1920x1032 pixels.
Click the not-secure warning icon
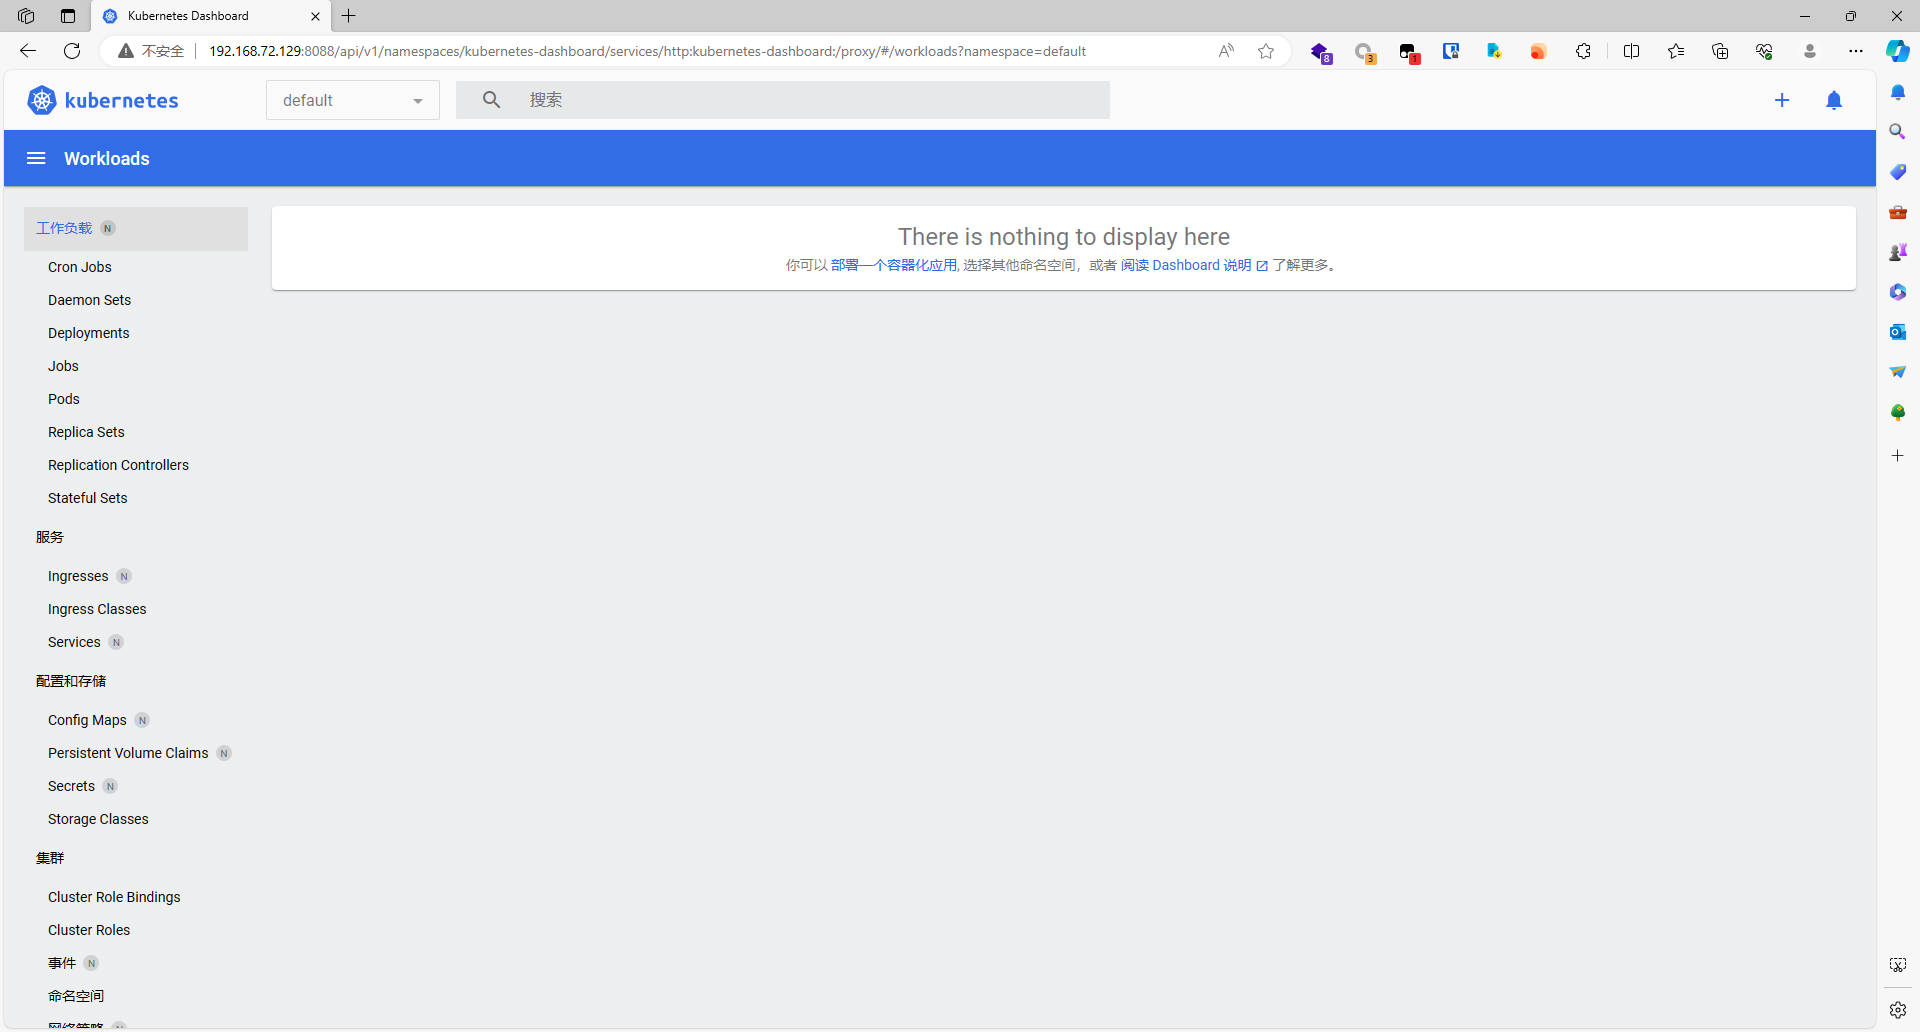click(126, 51)
